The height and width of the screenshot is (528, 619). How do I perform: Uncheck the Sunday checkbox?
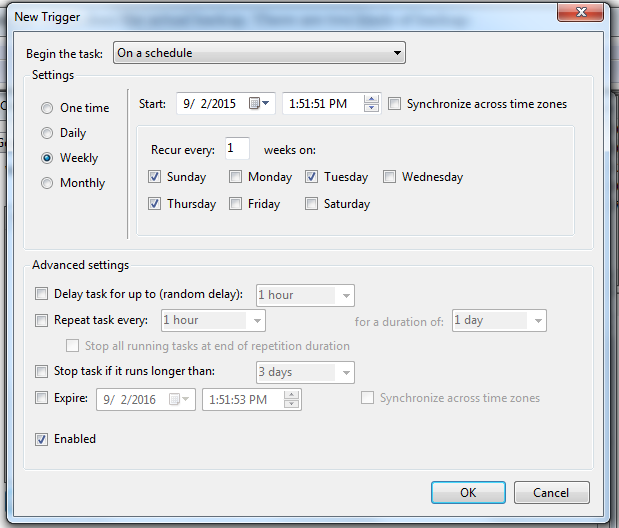click(x=154, y=177)
